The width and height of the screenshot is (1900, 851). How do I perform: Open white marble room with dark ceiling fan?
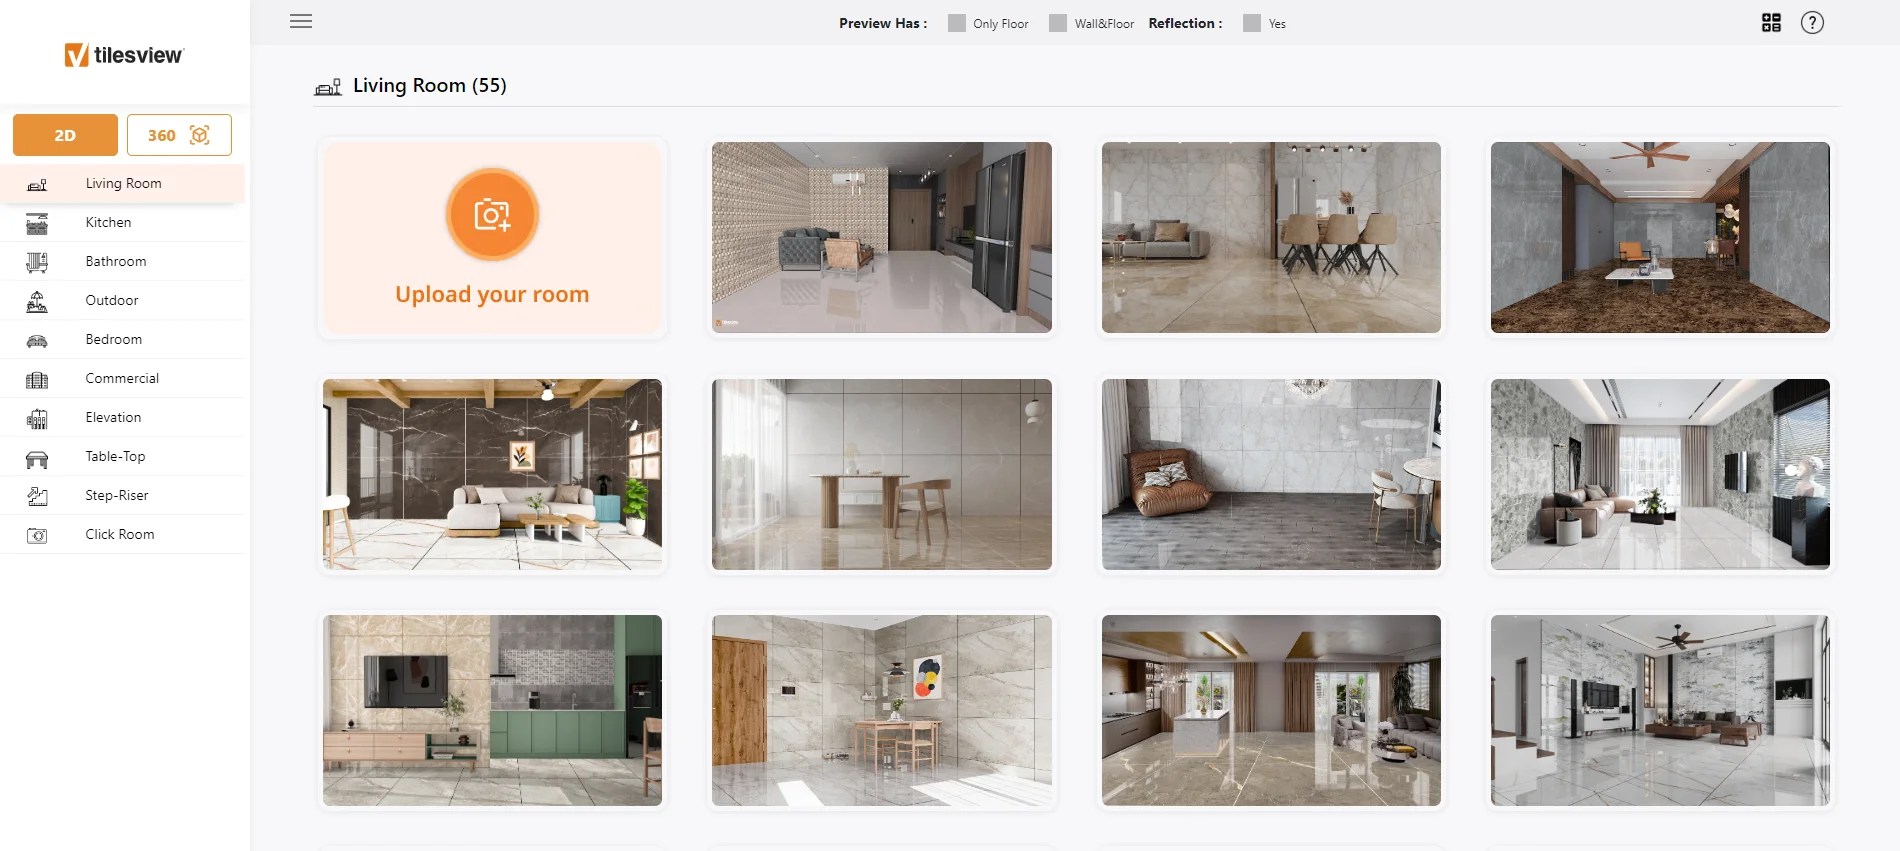coord(1660,710)
